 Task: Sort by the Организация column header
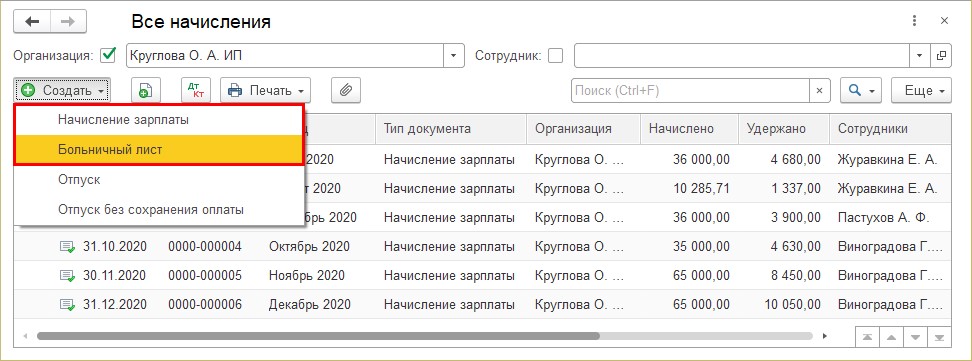(583, 129)
